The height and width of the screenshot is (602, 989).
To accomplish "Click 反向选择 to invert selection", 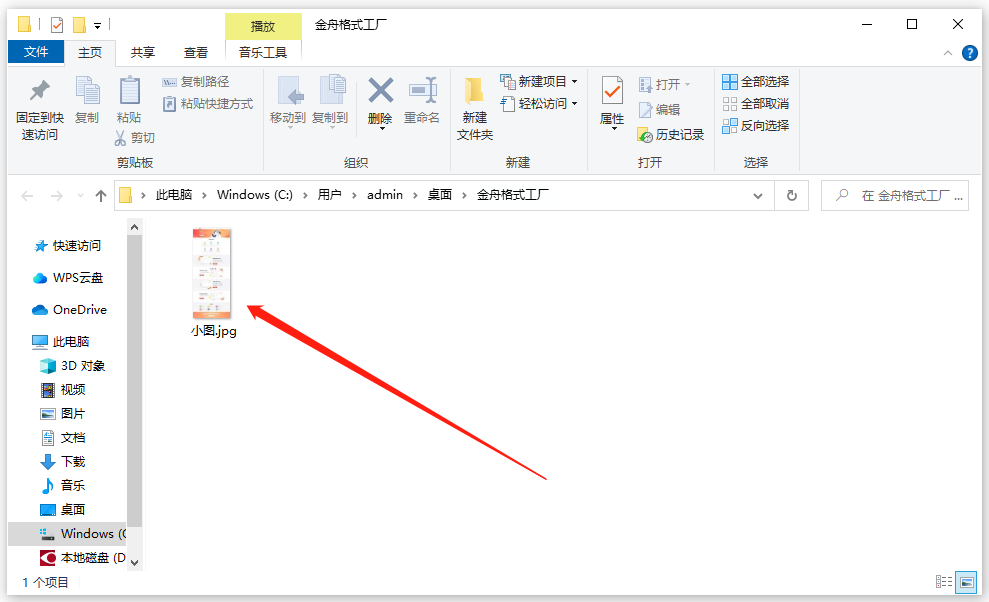I will click(753, 126).
